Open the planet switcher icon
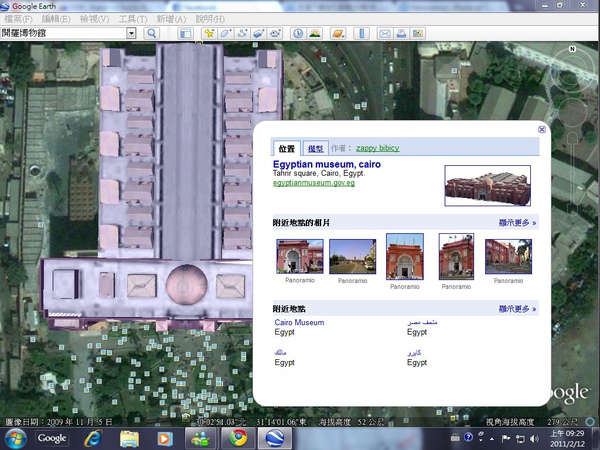 (338, 33)
